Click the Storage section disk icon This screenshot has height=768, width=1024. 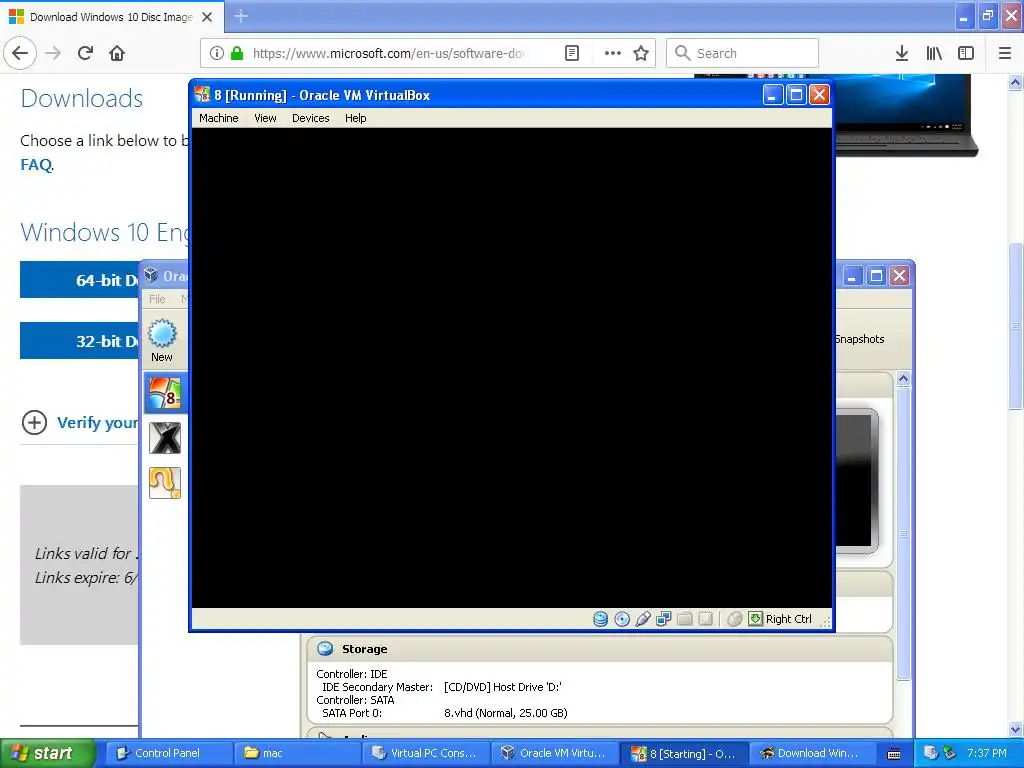click(x=325, y=648)
